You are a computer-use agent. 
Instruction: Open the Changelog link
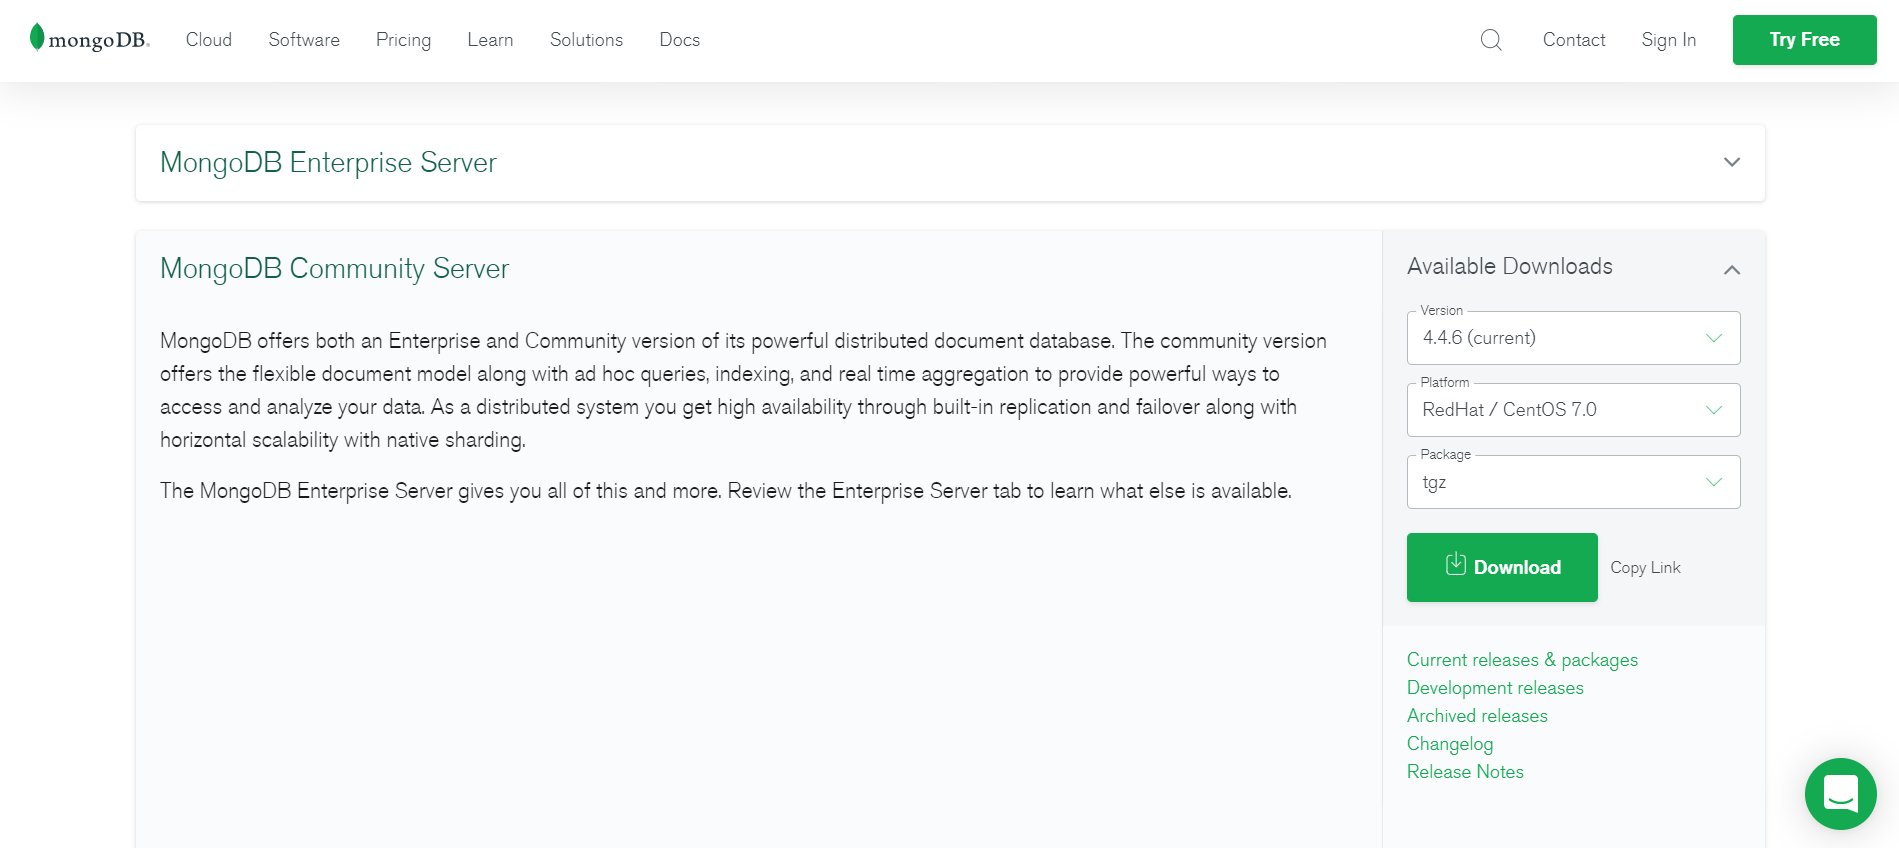1450,744
